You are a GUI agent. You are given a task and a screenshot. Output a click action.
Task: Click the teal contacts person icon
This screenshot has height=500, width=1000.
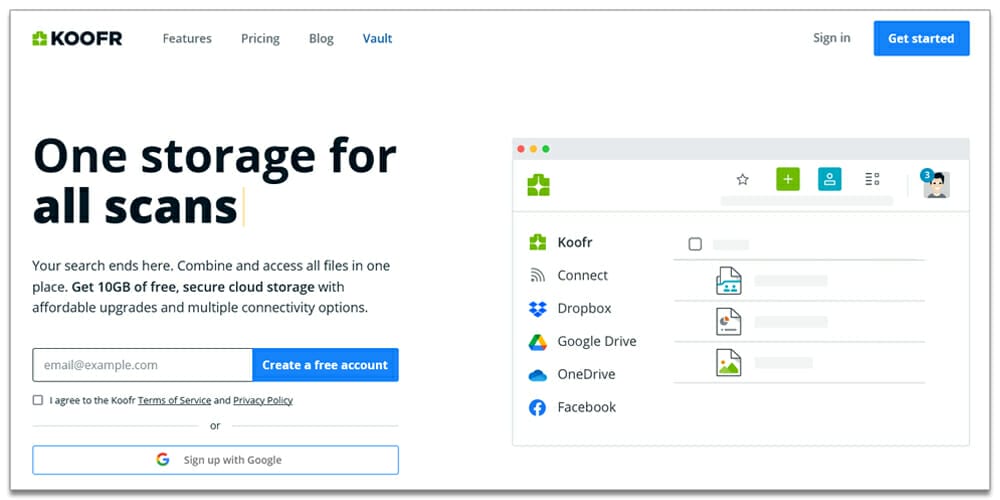click(x=830, y=179)
